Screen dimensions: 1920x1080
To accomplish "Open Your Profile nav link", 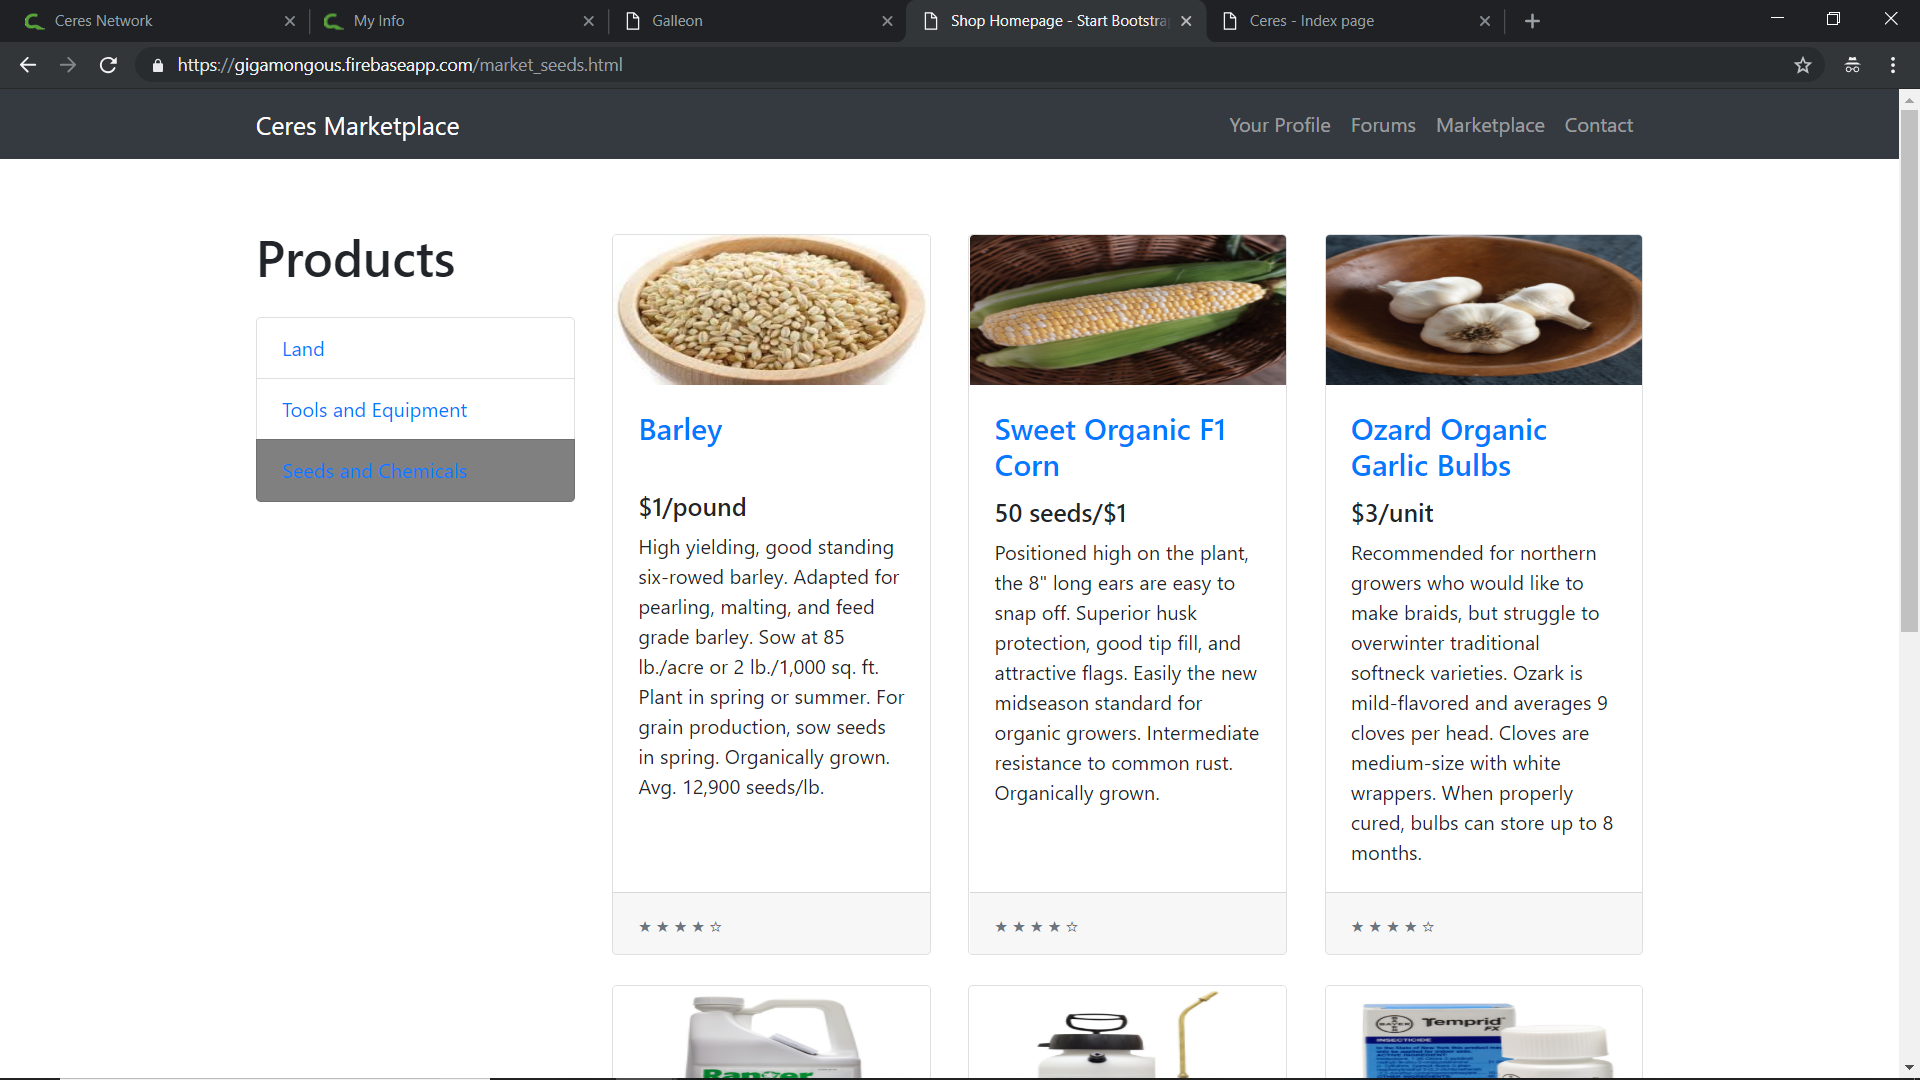I will click(x=1279, y=125).
